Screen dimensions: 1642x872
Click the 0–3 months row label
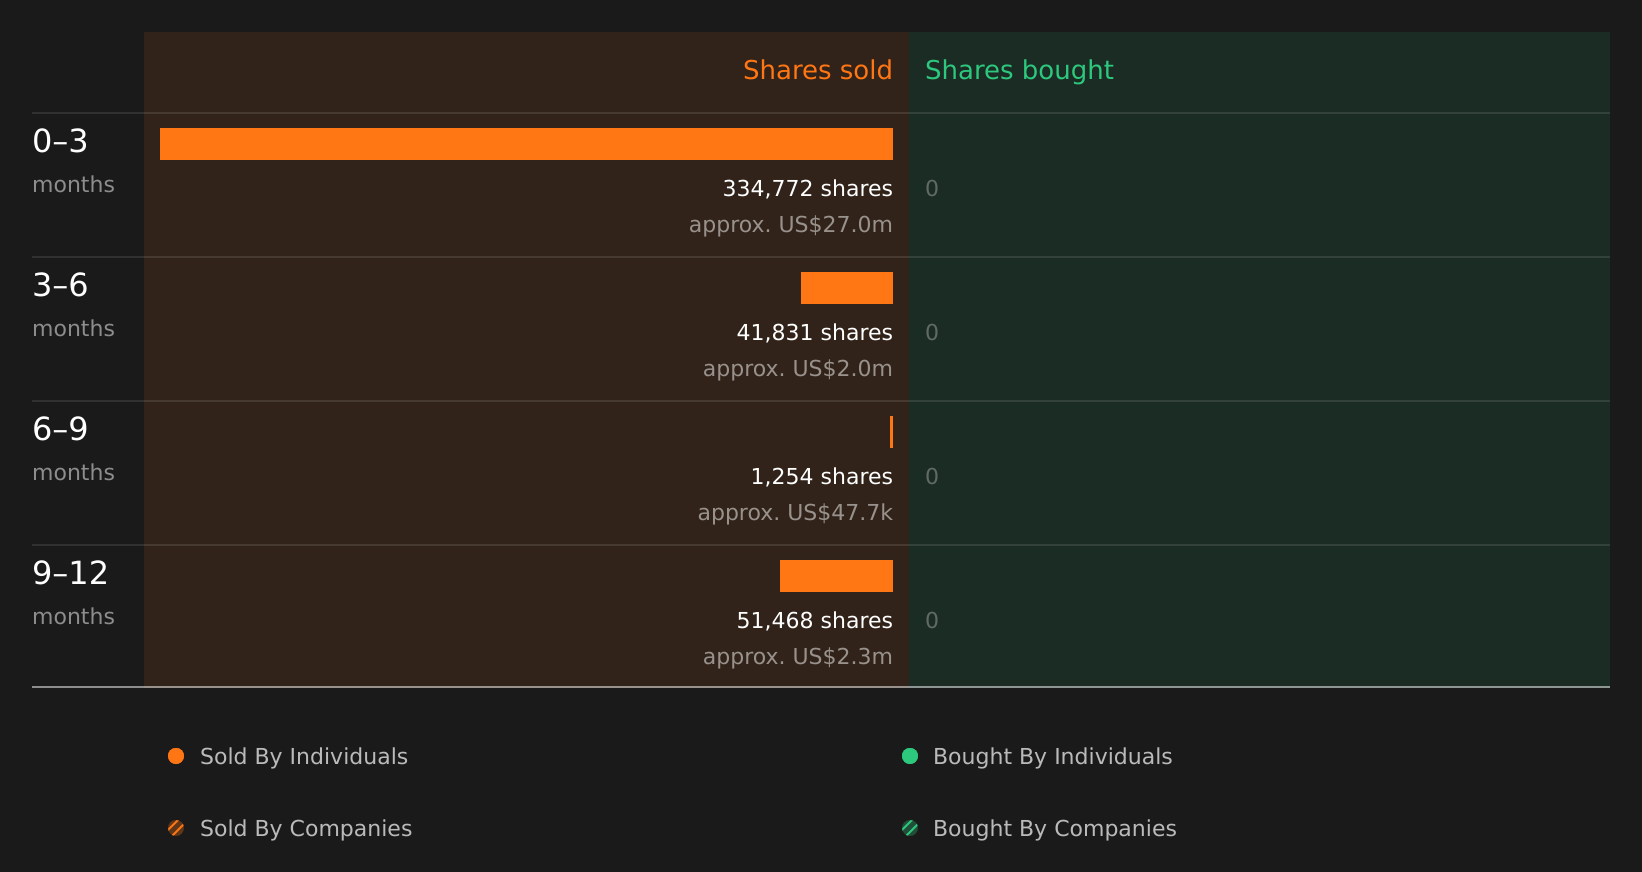click(73, 161)
